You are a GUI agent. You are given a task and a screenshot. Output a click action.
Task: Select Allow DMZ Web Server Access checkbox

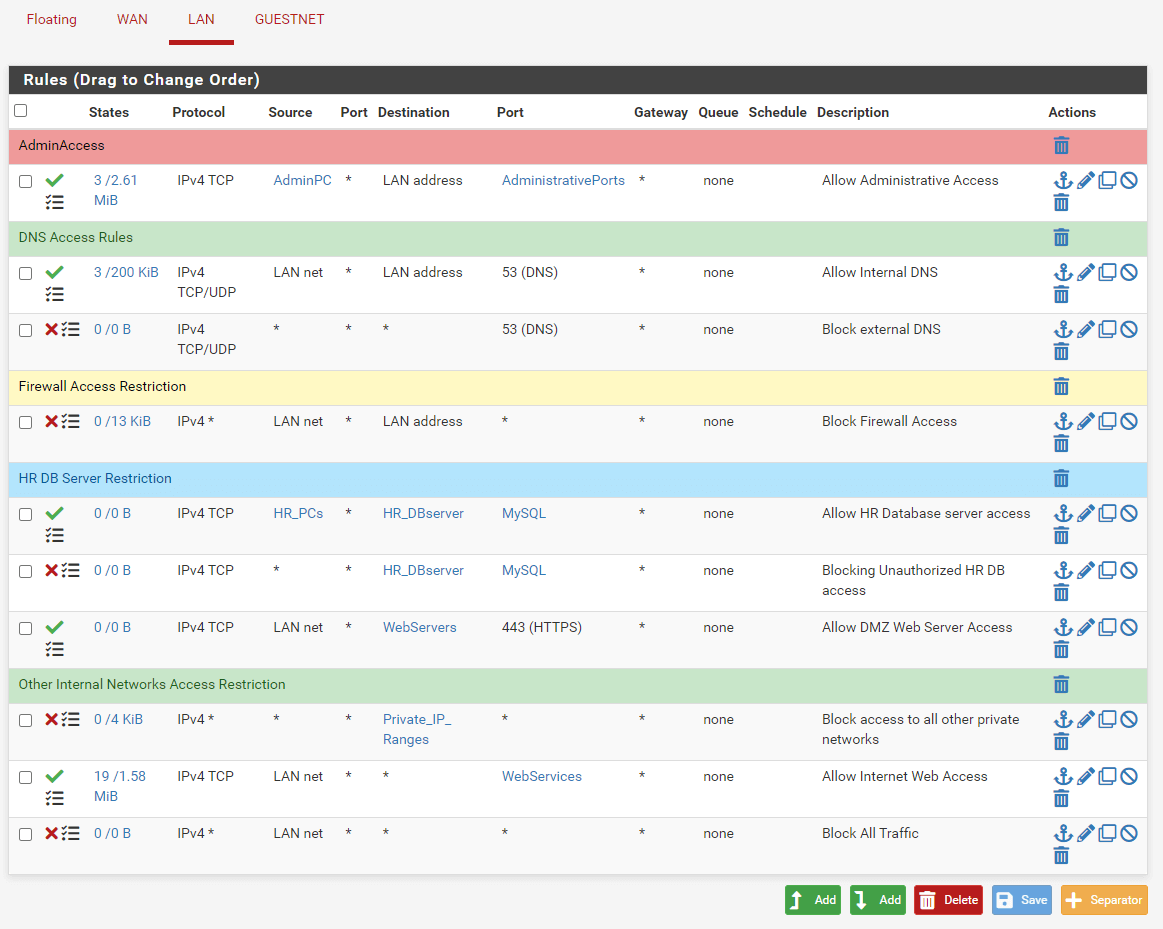point(25,629)
